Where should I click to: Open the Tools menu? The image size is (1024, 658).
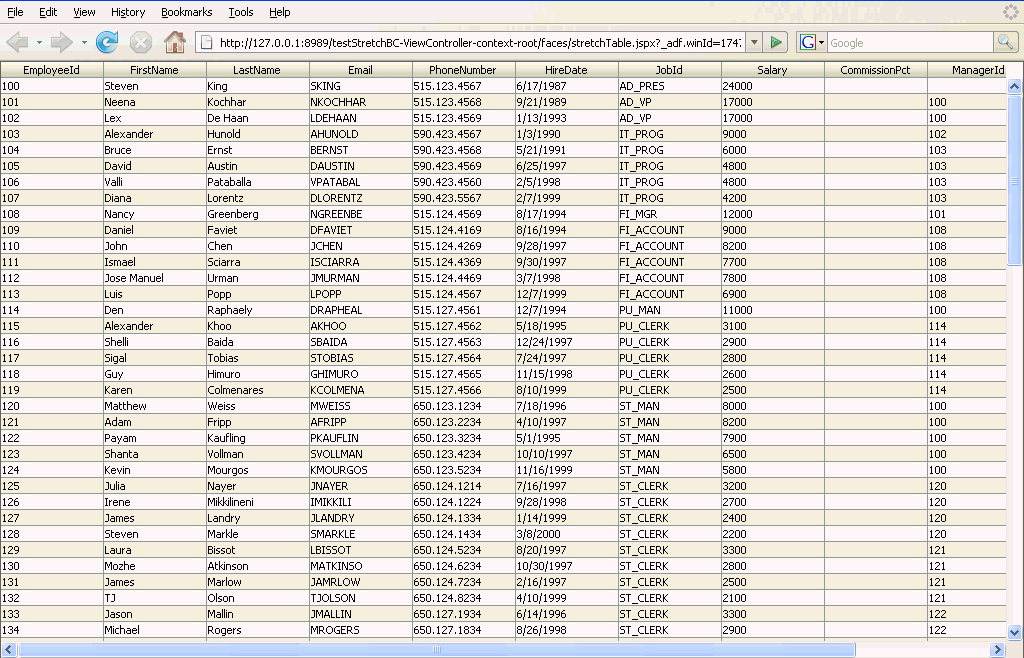tap(241, 12)
